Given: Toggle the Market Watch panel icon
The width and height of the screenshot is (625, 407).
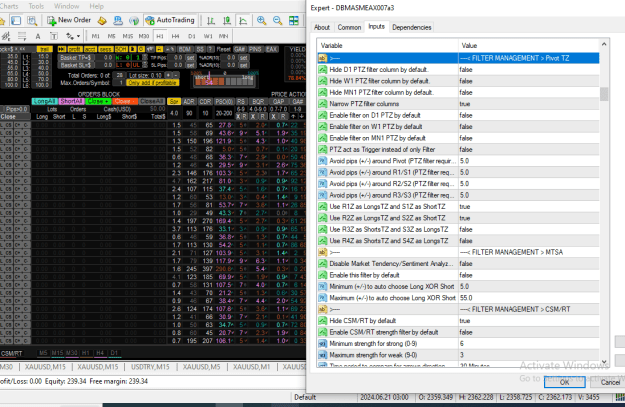Looking at the screenshot, I should tap(16, 20).
